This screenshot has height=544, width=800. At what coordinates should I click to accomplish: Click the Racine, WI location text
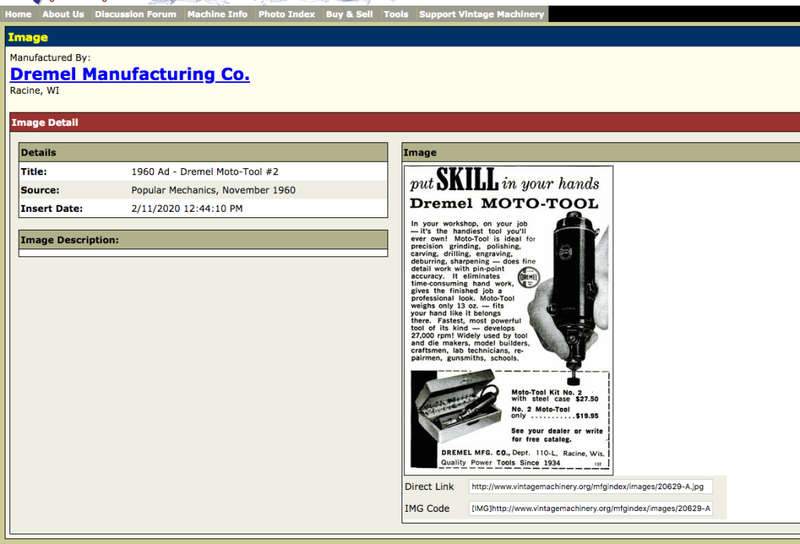pos(35,90)
